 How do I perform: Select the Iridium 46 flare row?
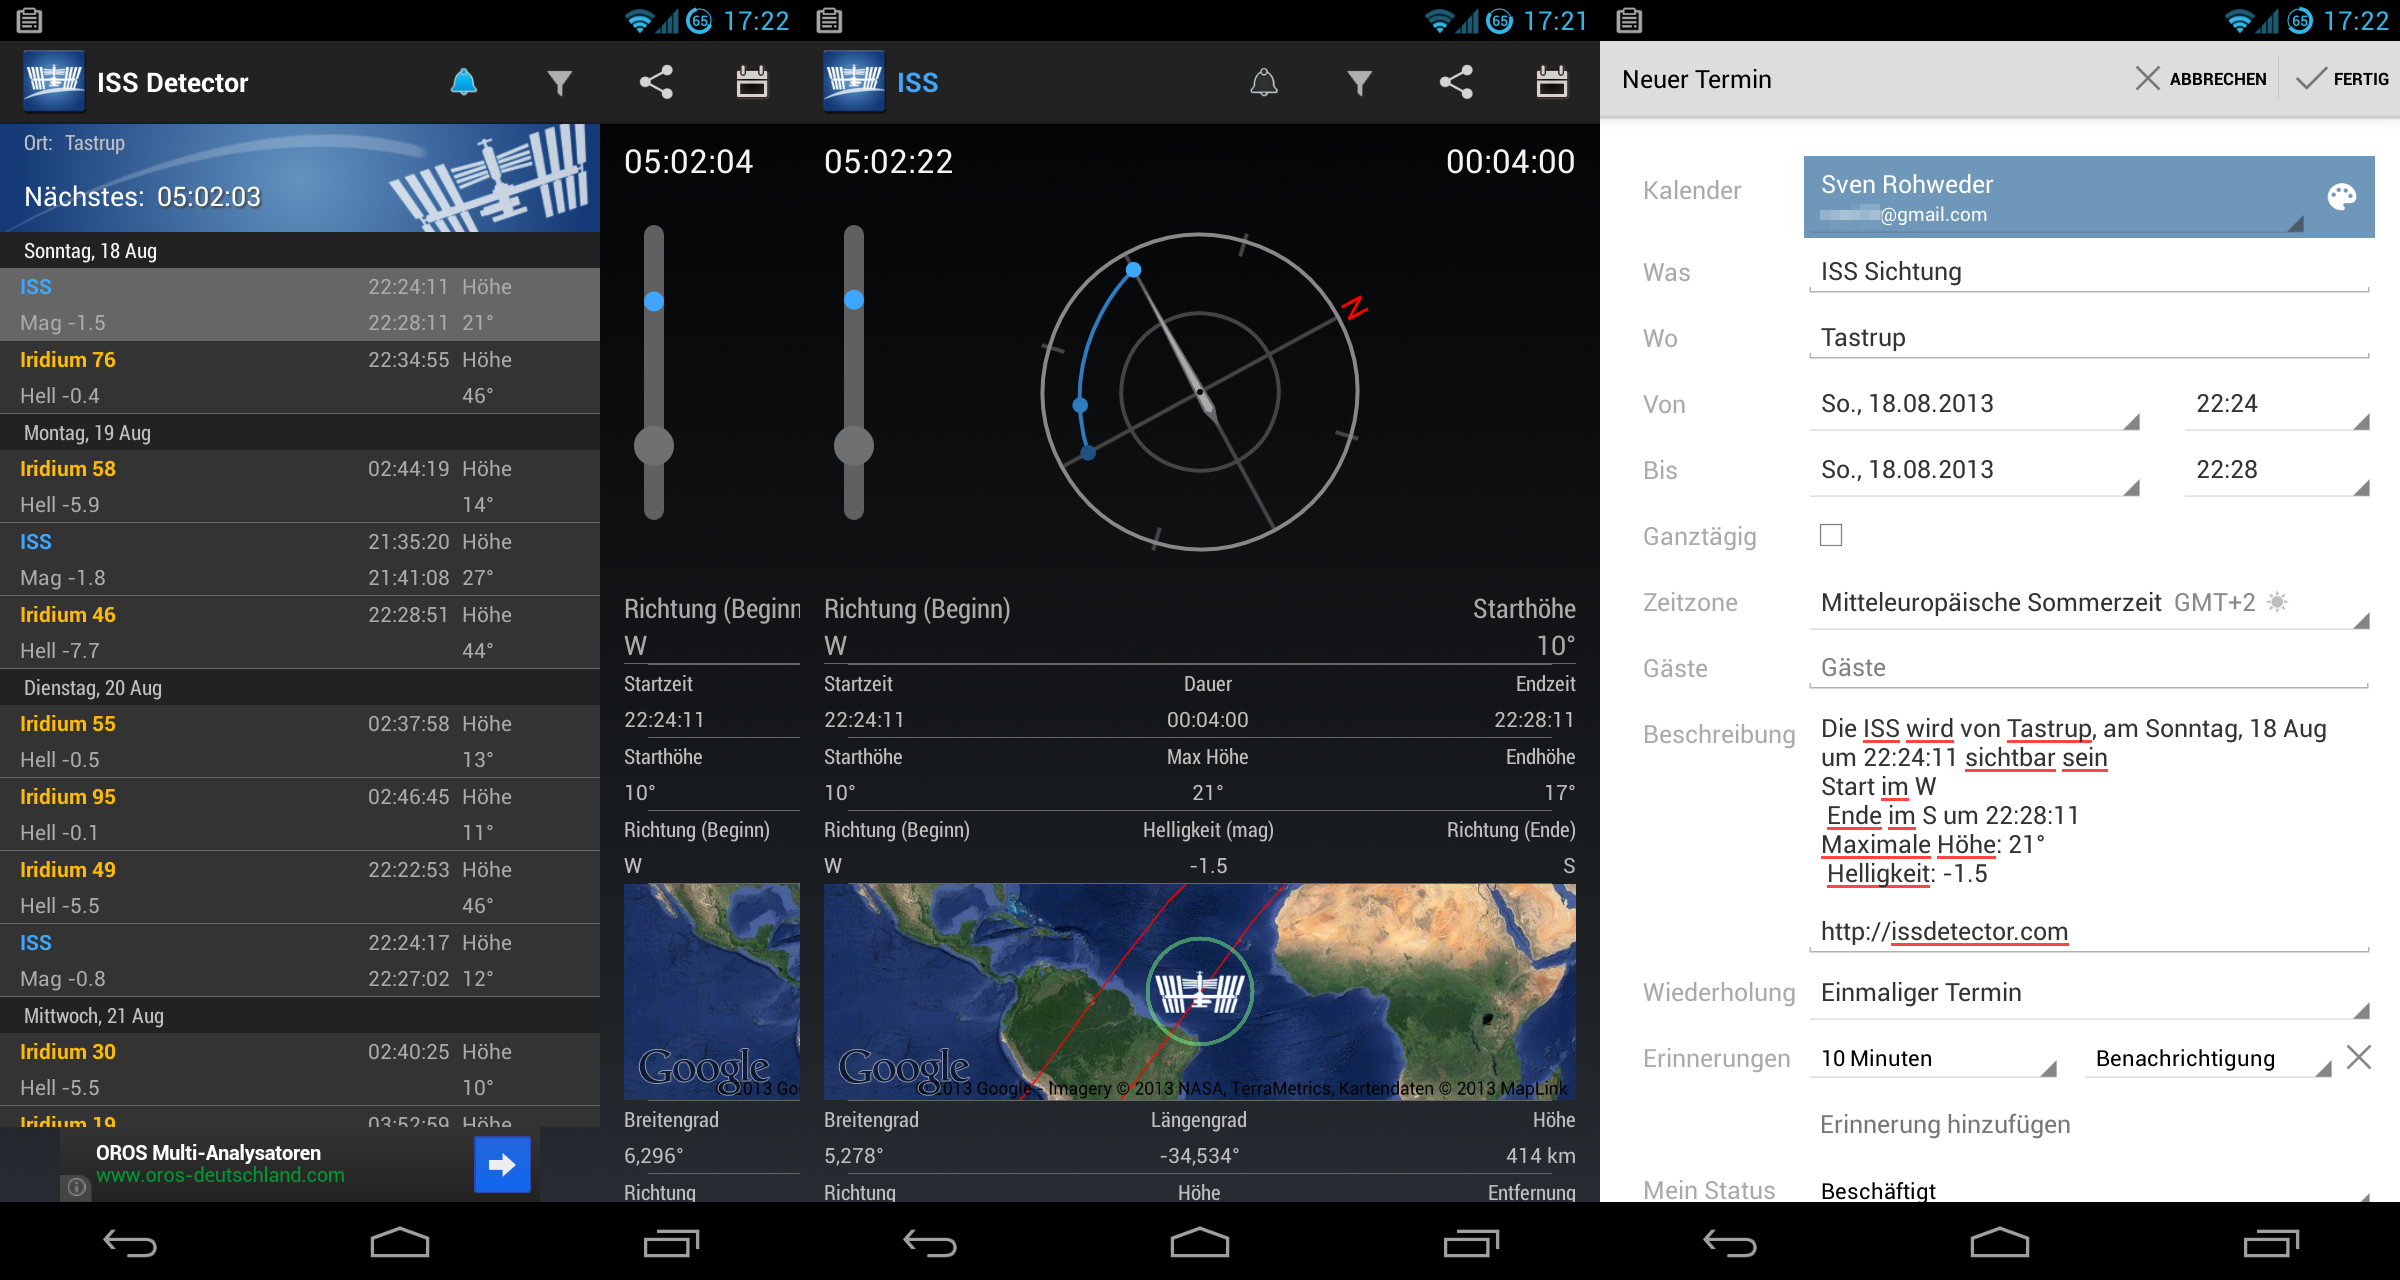[300, 633]
